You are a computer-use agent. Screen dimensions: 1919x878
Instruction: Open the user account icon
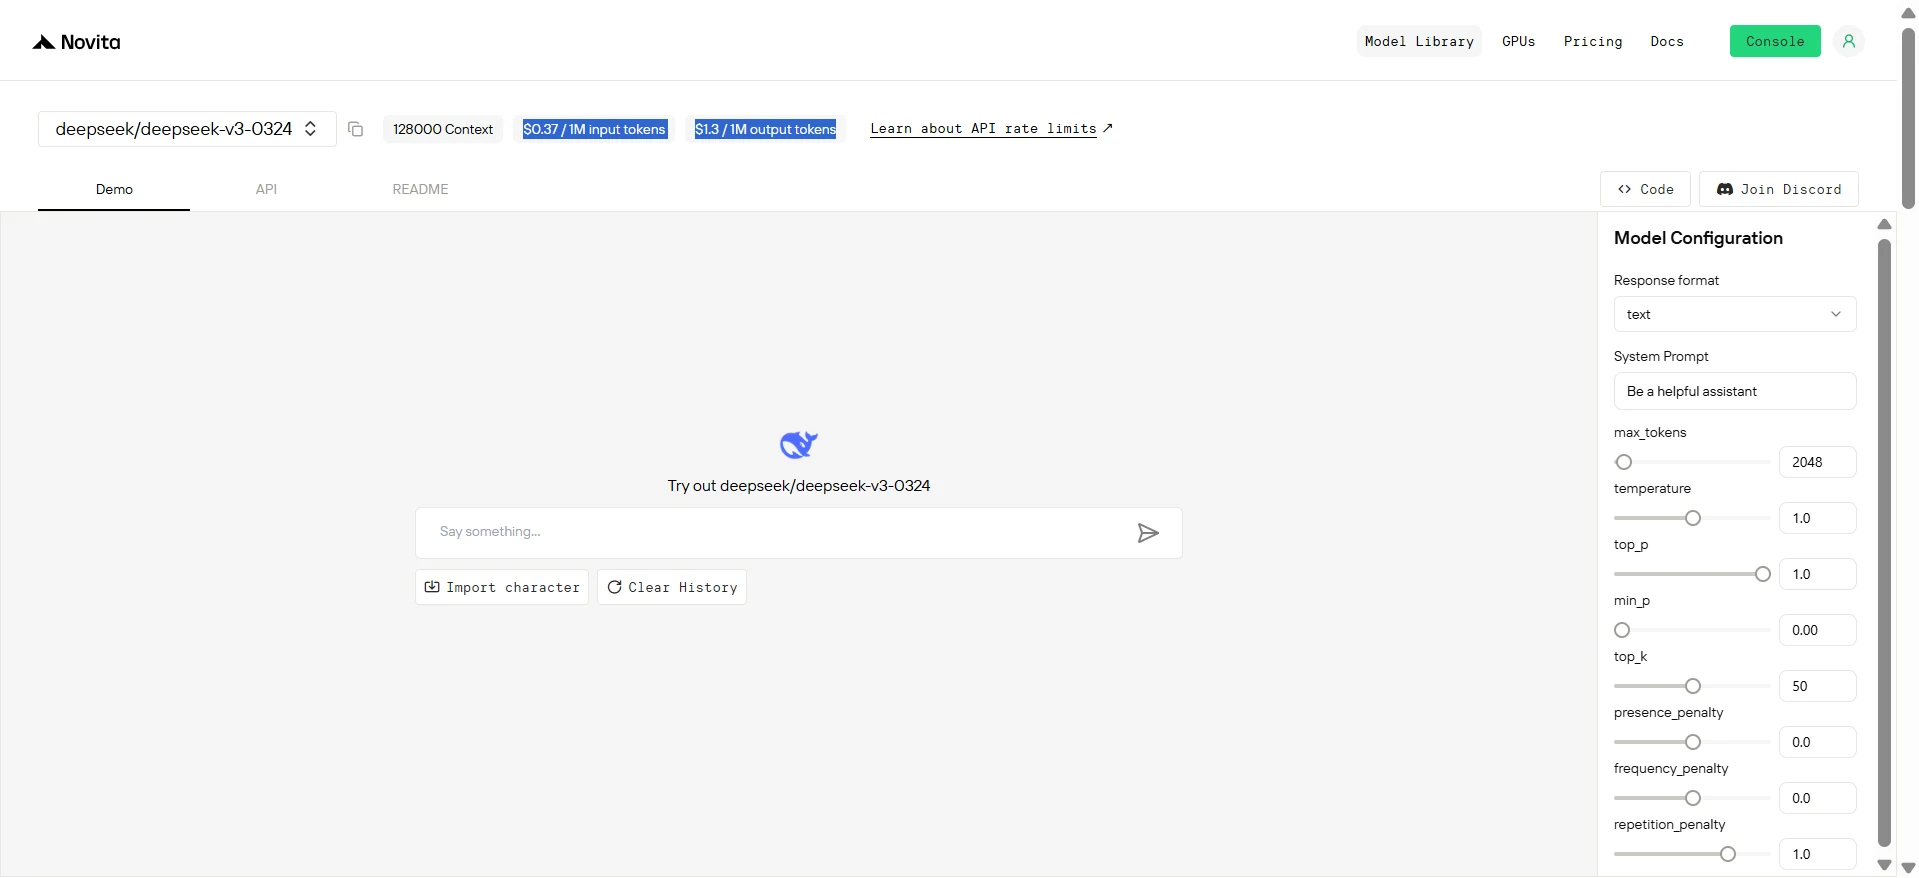pyautogui.click(x=1849, y=41)
